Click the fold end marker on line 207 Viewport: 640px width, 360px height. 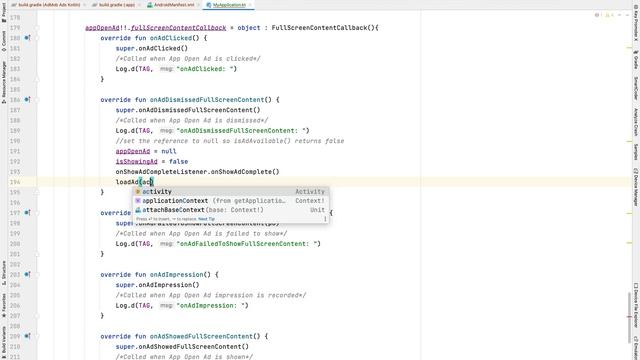tap(37, 316)
